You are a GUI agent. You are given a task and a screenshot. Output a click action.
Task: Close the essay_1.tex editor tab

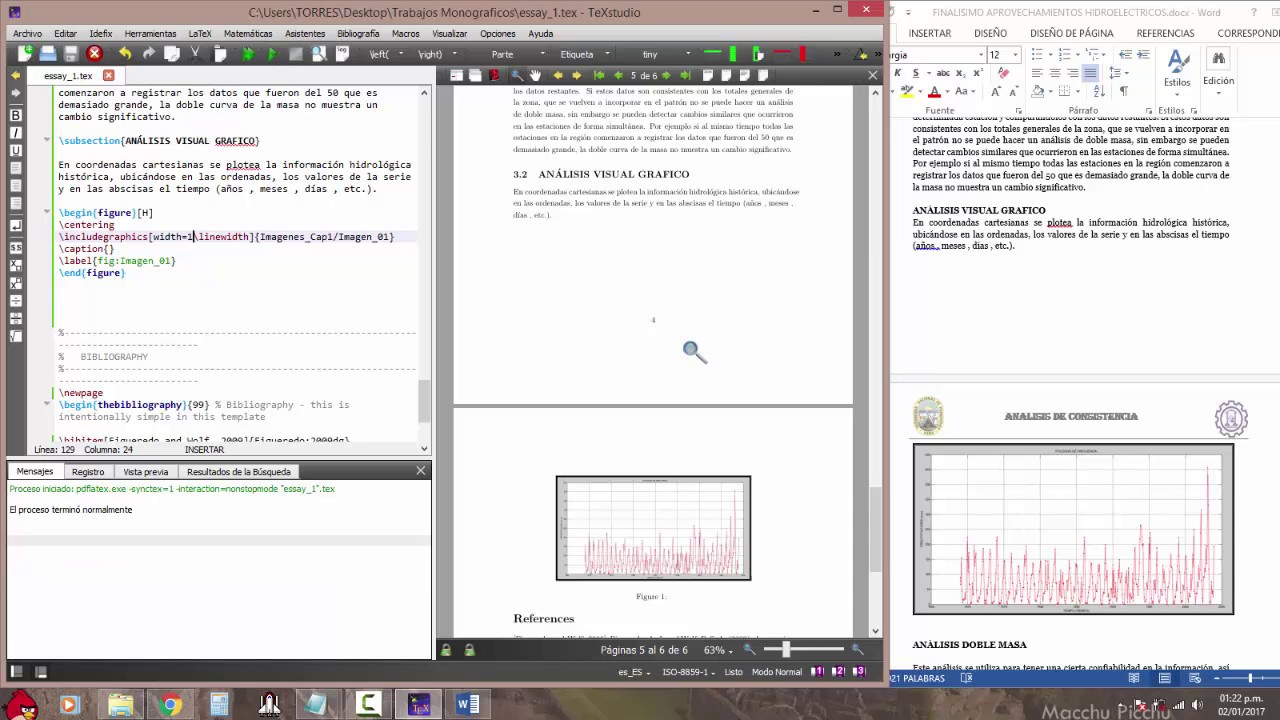click(x=108, y=75)
